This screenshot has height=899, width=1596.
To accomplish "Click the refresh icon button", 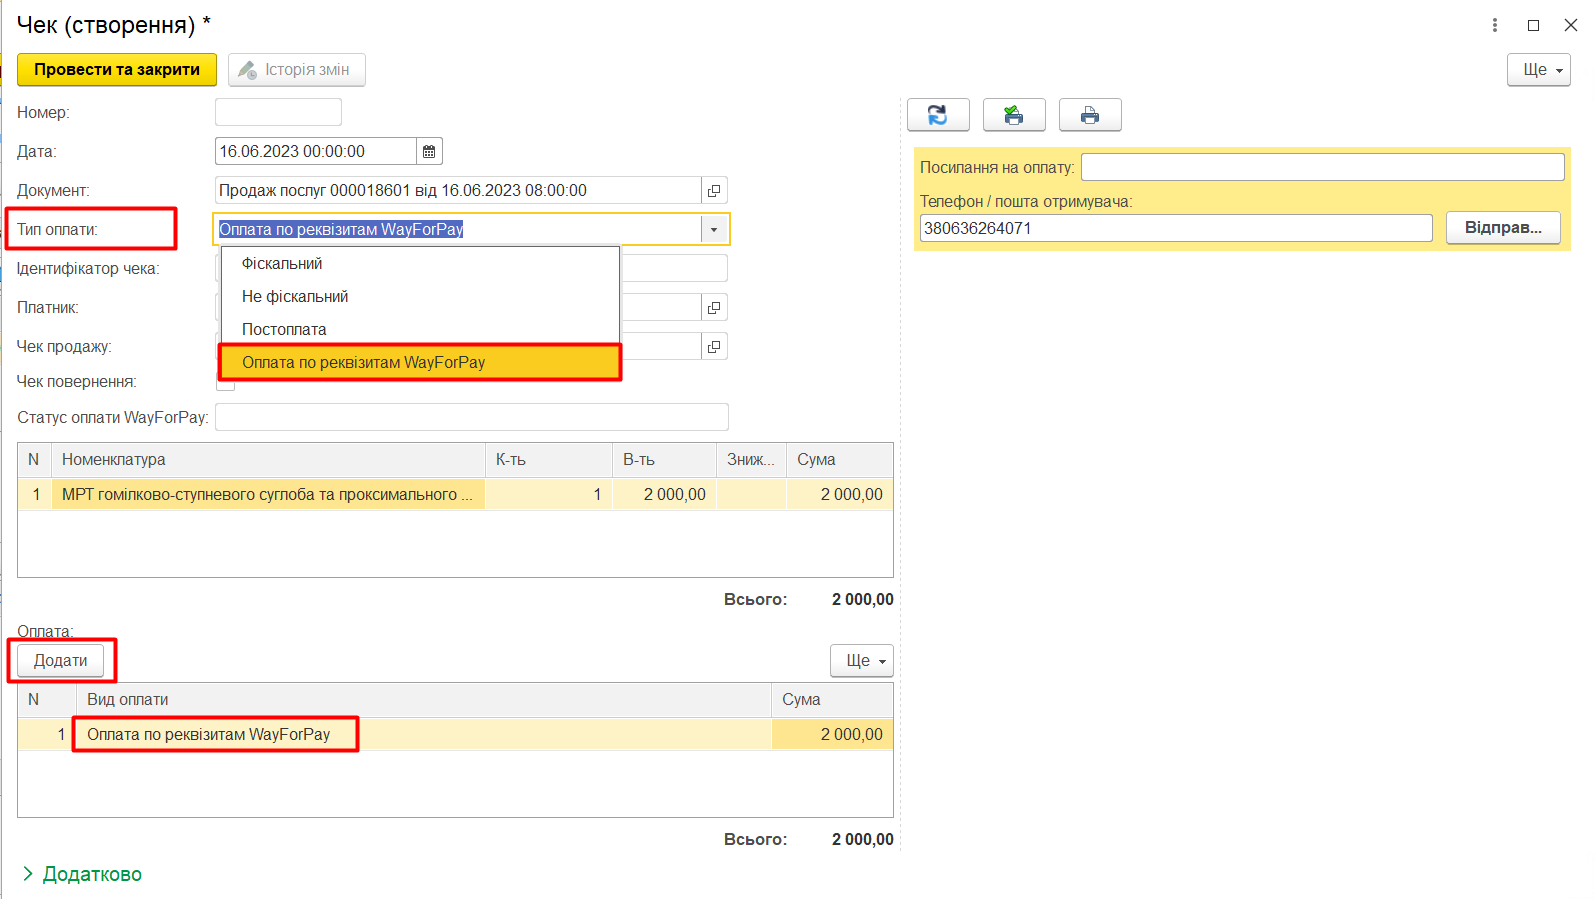I will click(x=937, y=115).
